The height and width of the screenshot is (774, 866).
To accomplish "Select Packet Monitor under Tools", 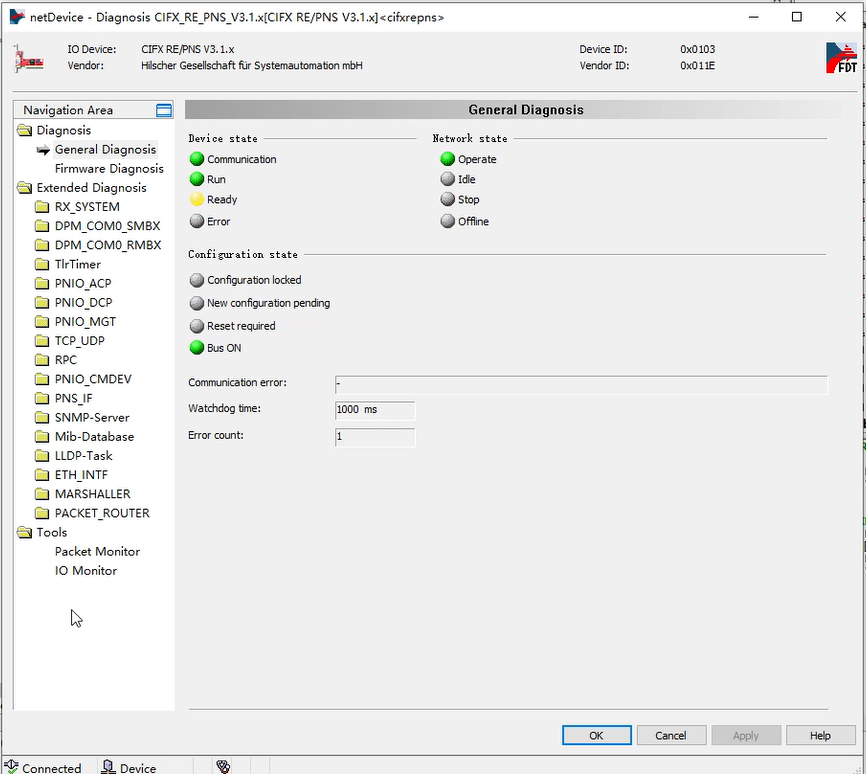I will click(97, 552).
